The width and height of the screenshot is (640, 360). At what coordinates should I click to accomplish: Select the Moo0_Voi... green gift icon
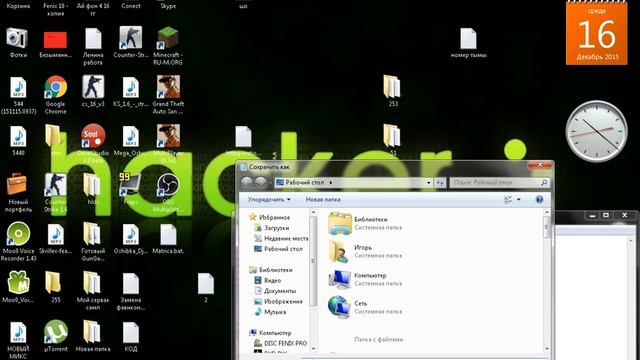tap(18, 283)
